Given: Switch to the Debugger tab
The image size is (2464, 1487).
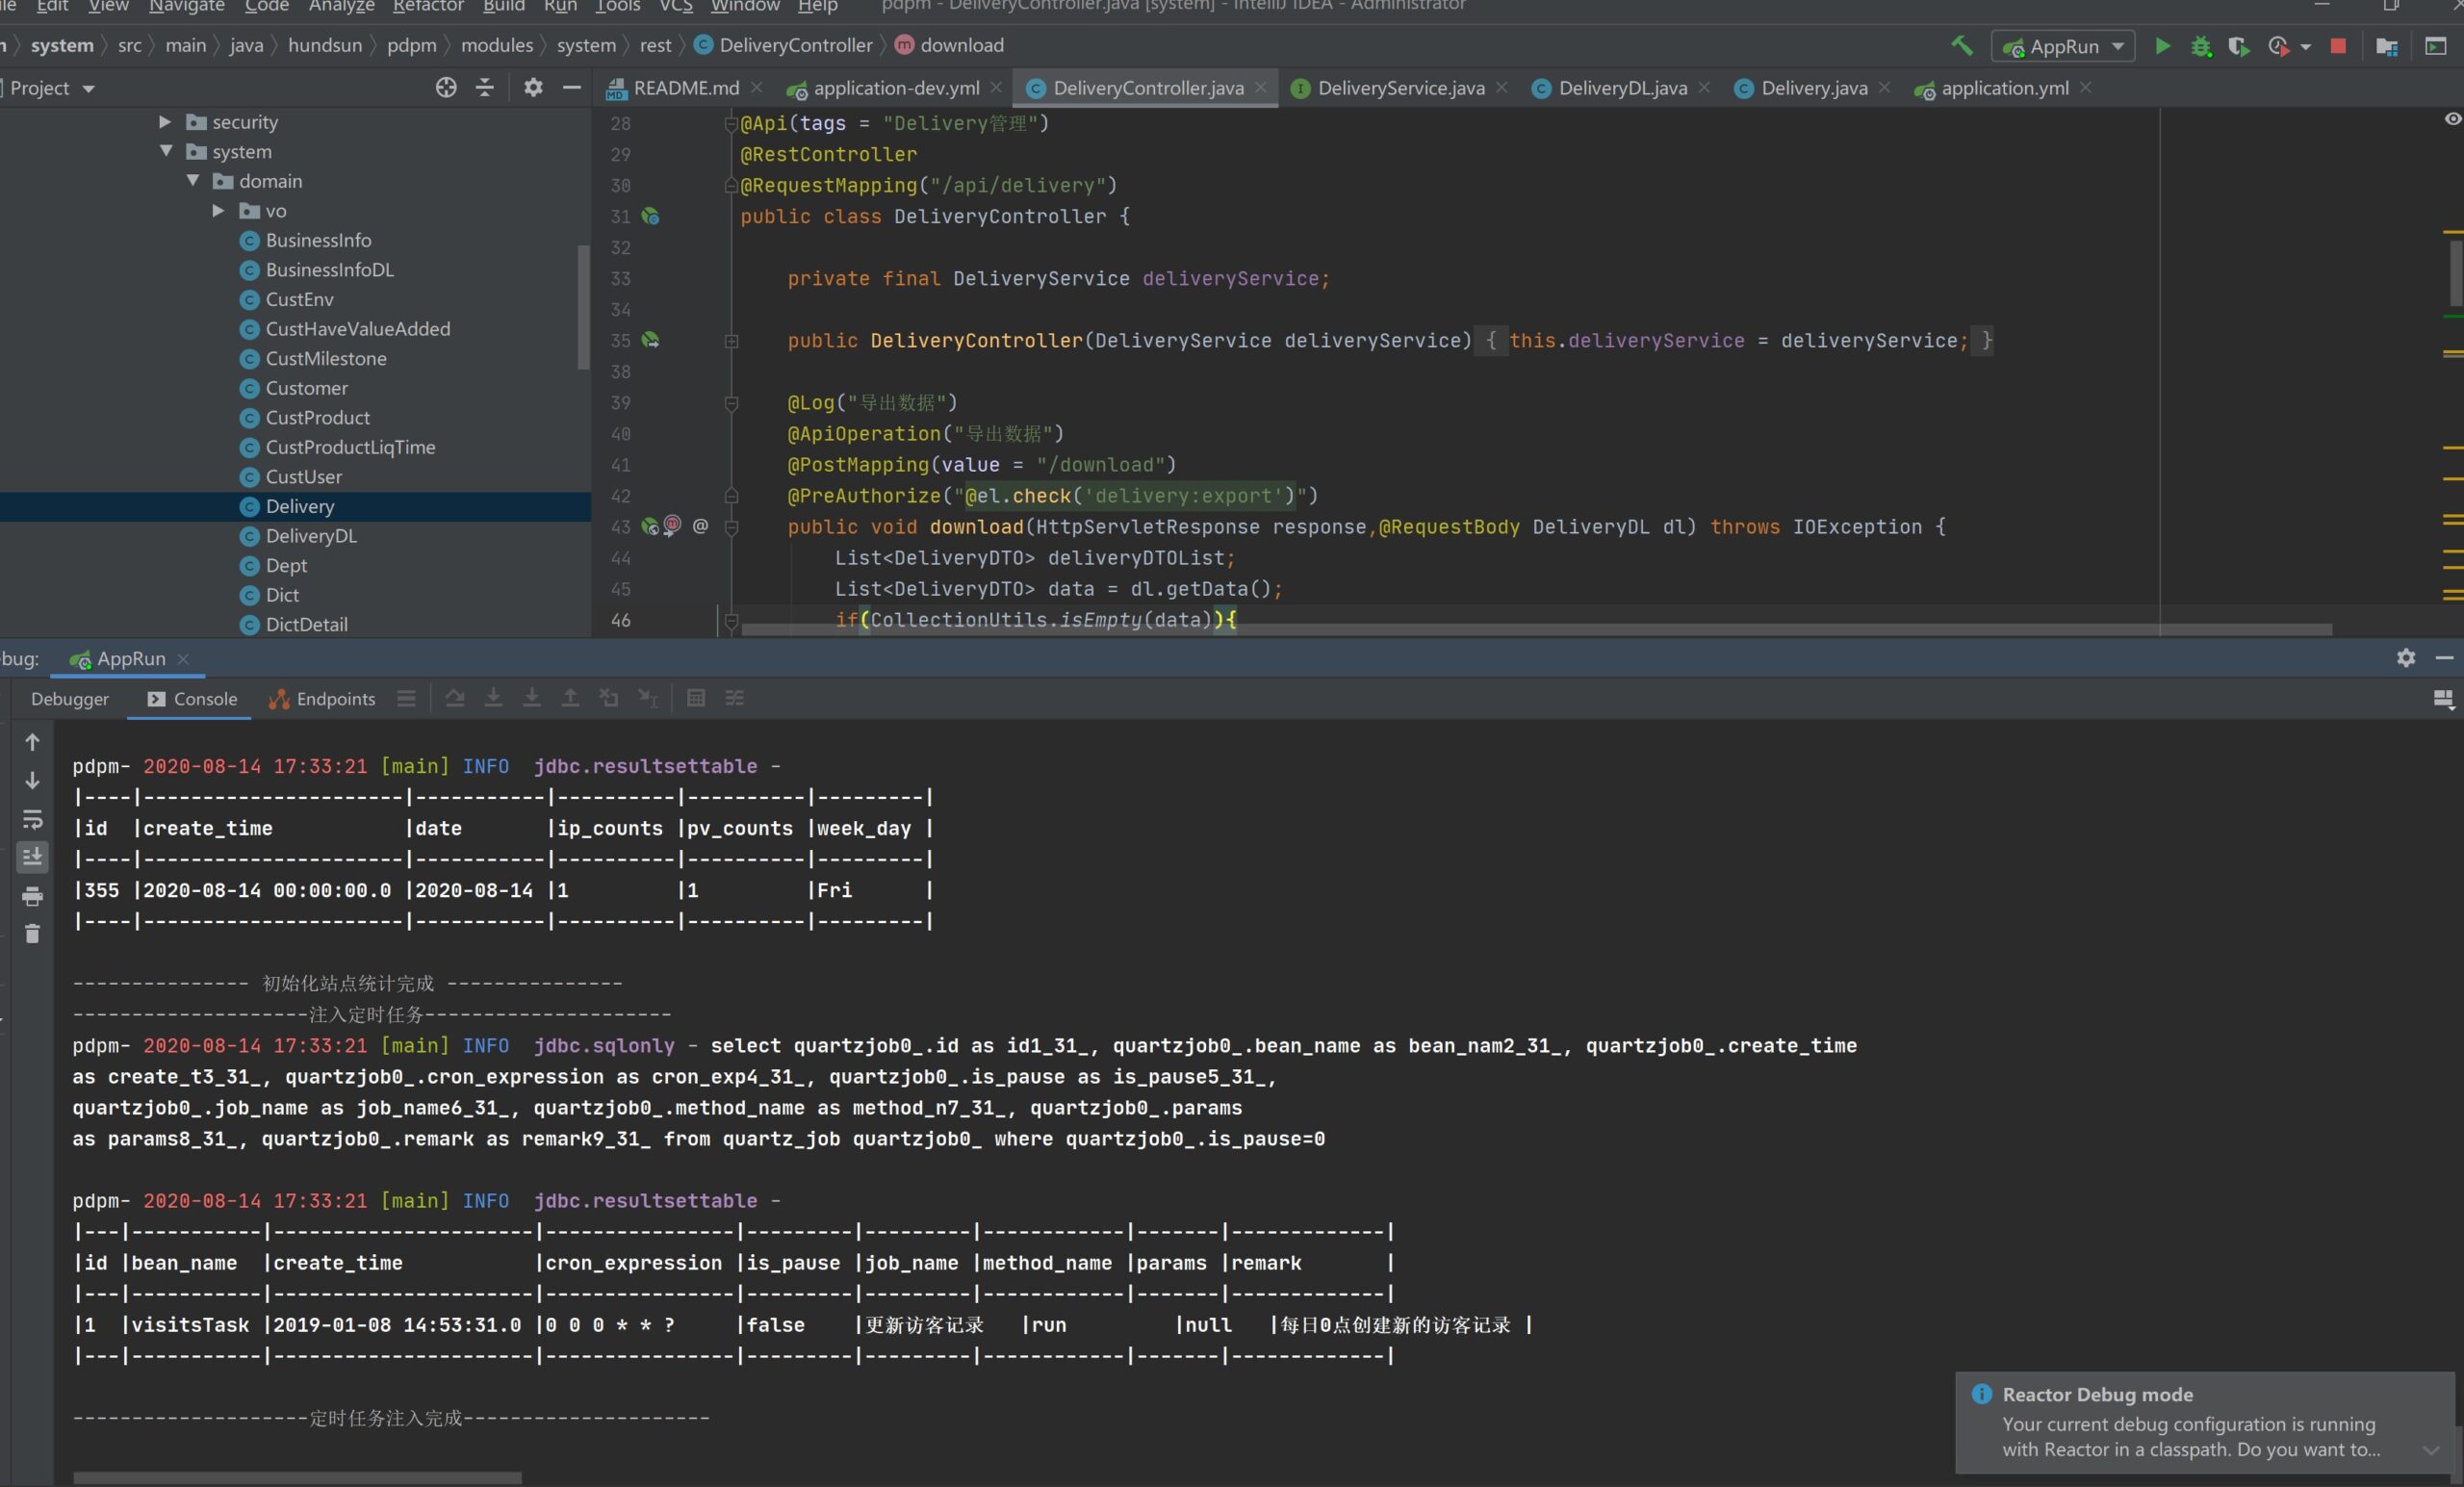Looking at the screenshot, I should pyautogui.click(x=69, y=699).
